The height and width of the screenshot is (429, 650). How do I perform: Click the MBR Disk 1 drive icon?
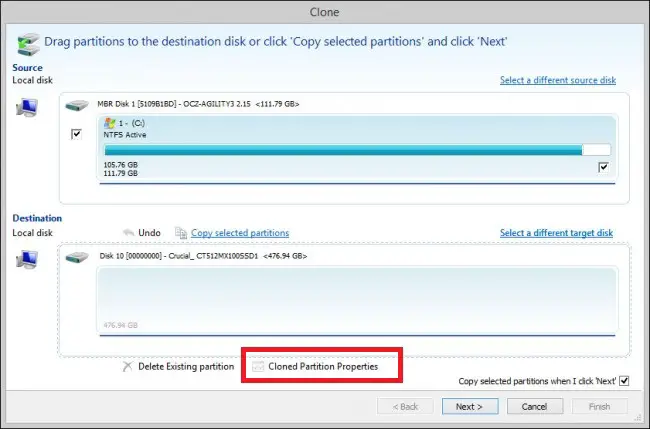pos(78,104)
